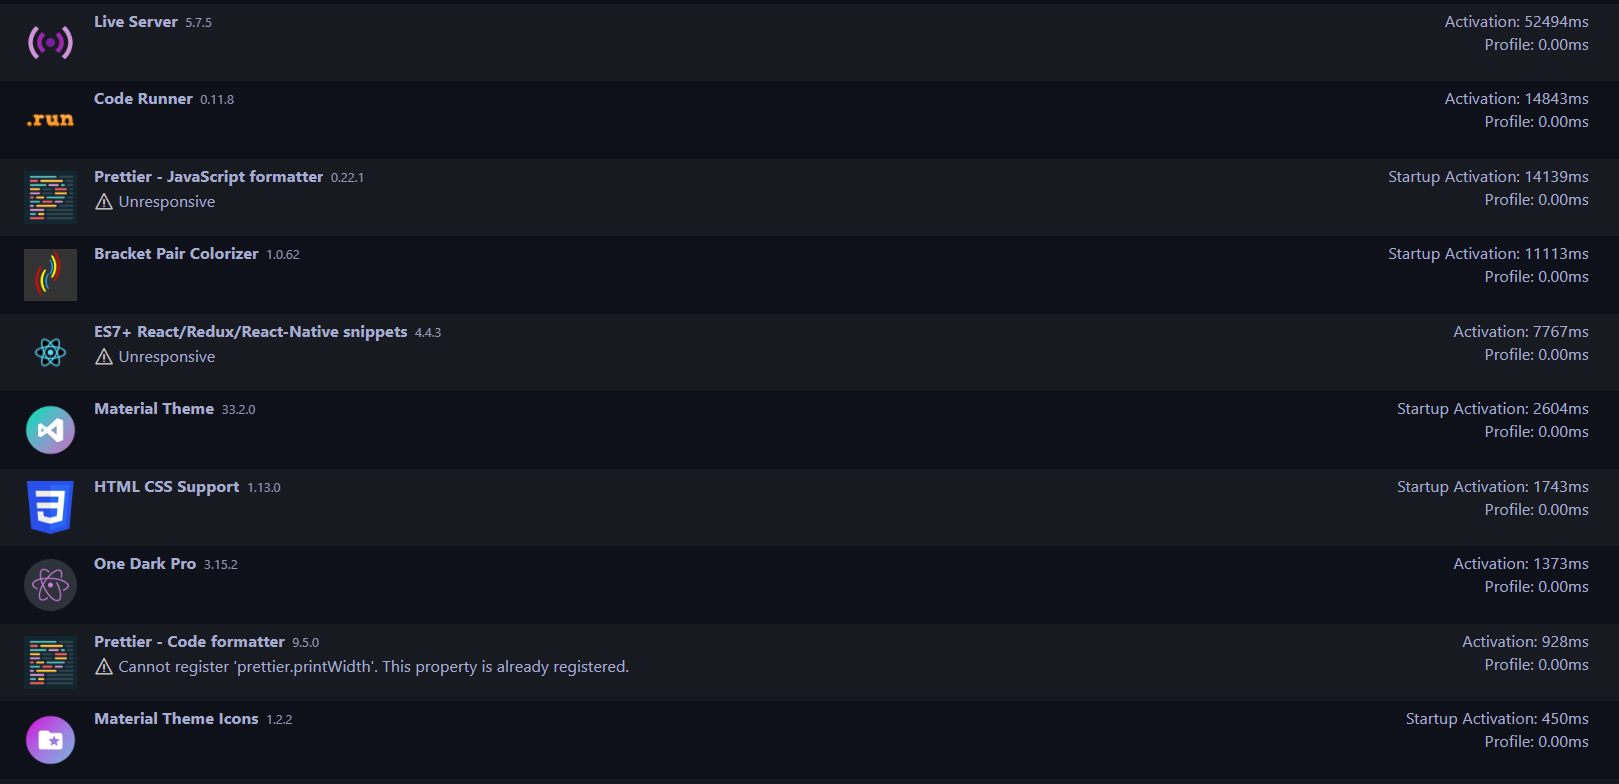Click the One Dark Pro atom icon
The image size is (1619, 784).
coord(50,584)
